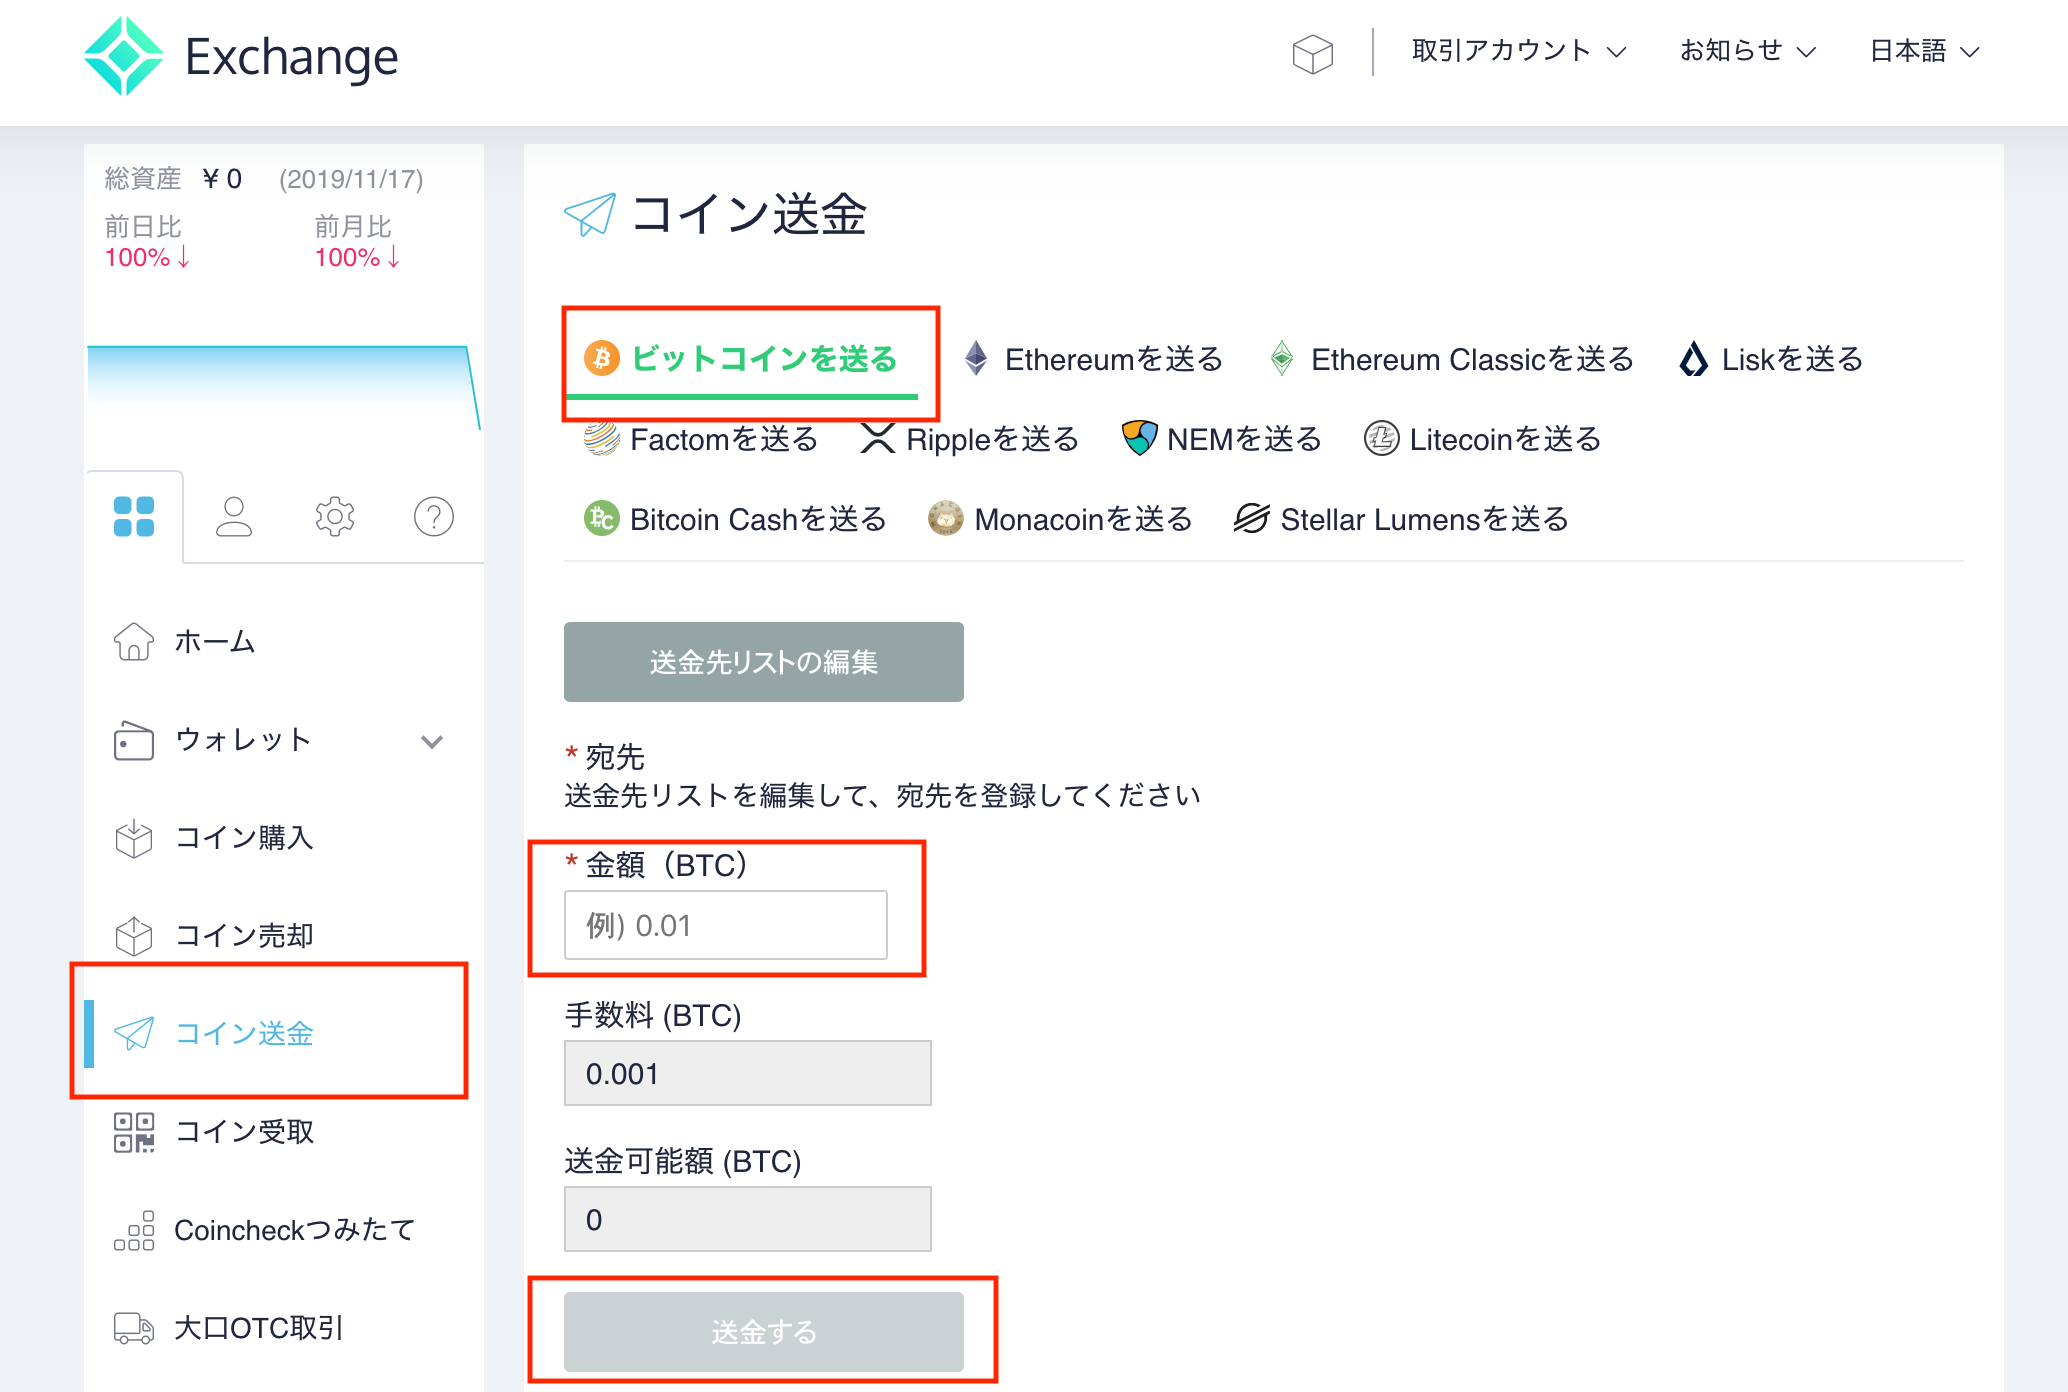Image resolution: width=2068 pixels, height=1392 pixels.
Task: Click the Monacoin cat icon
Action: point(945,518)
